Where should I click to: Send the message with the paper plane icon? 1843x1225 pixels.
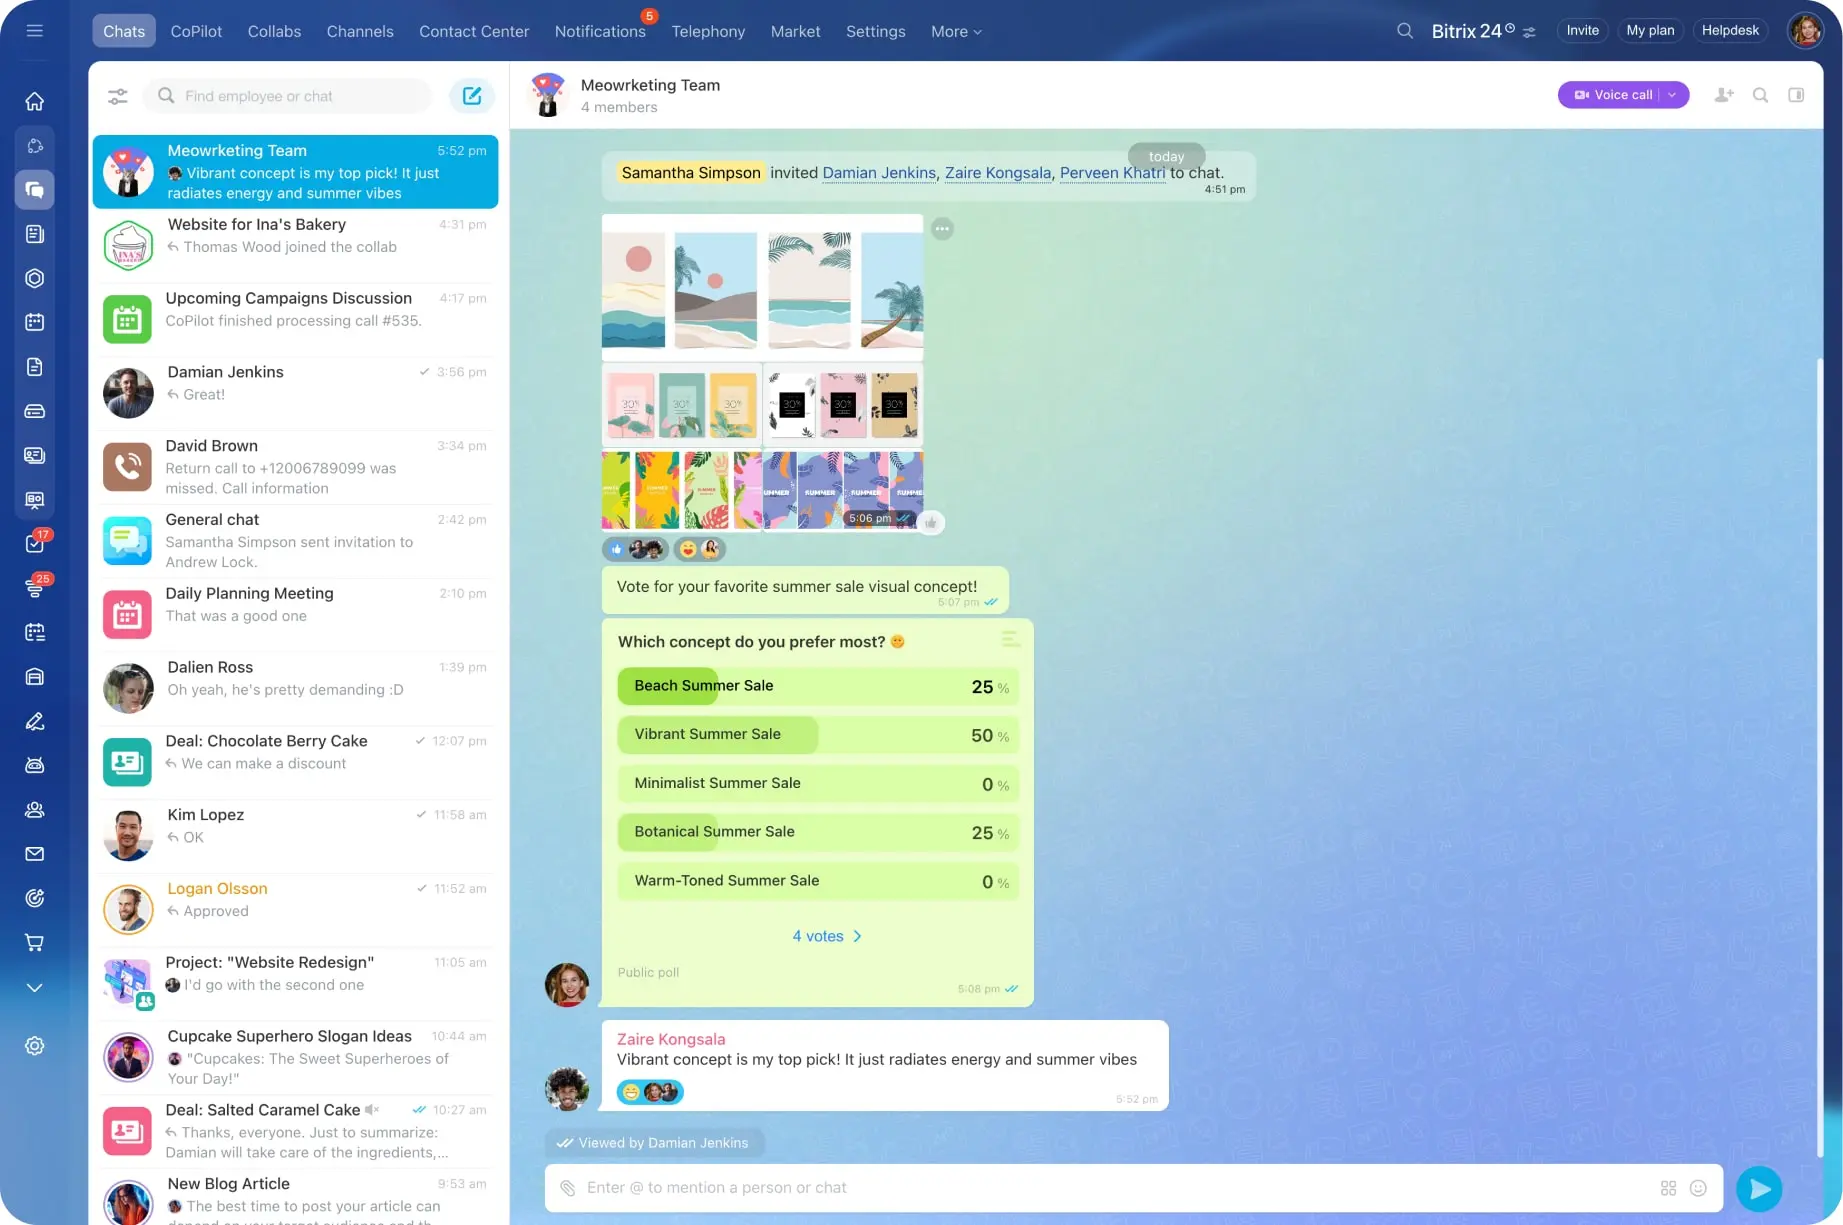click(1759, 1189)
